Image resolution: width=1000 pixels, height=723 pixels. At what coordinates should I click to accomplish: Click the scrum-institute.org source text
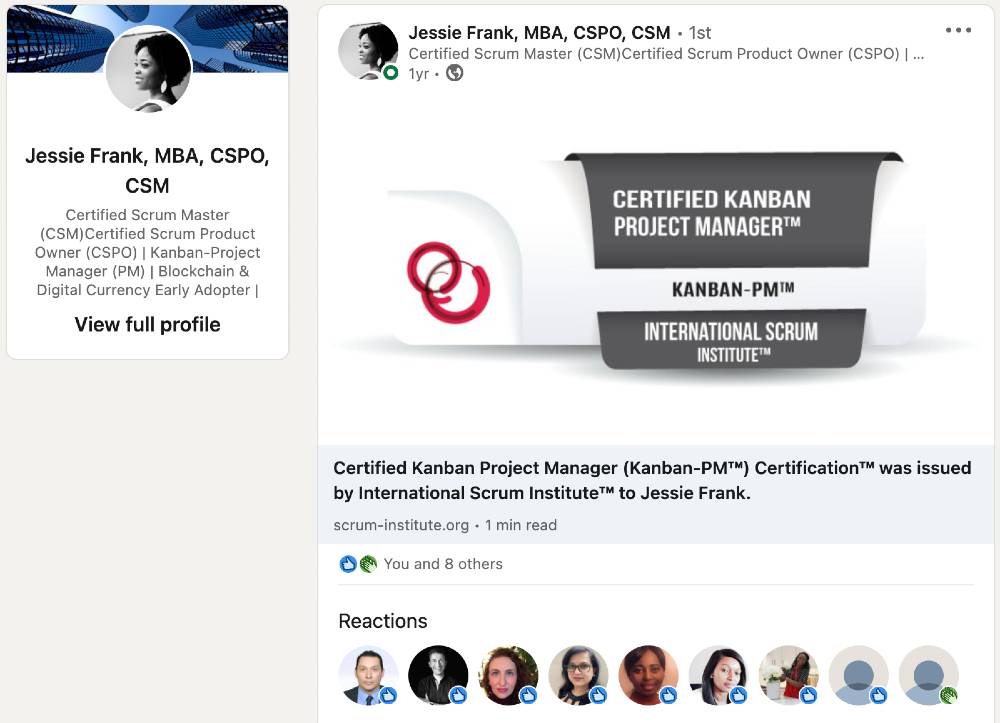tap(401, 525)
